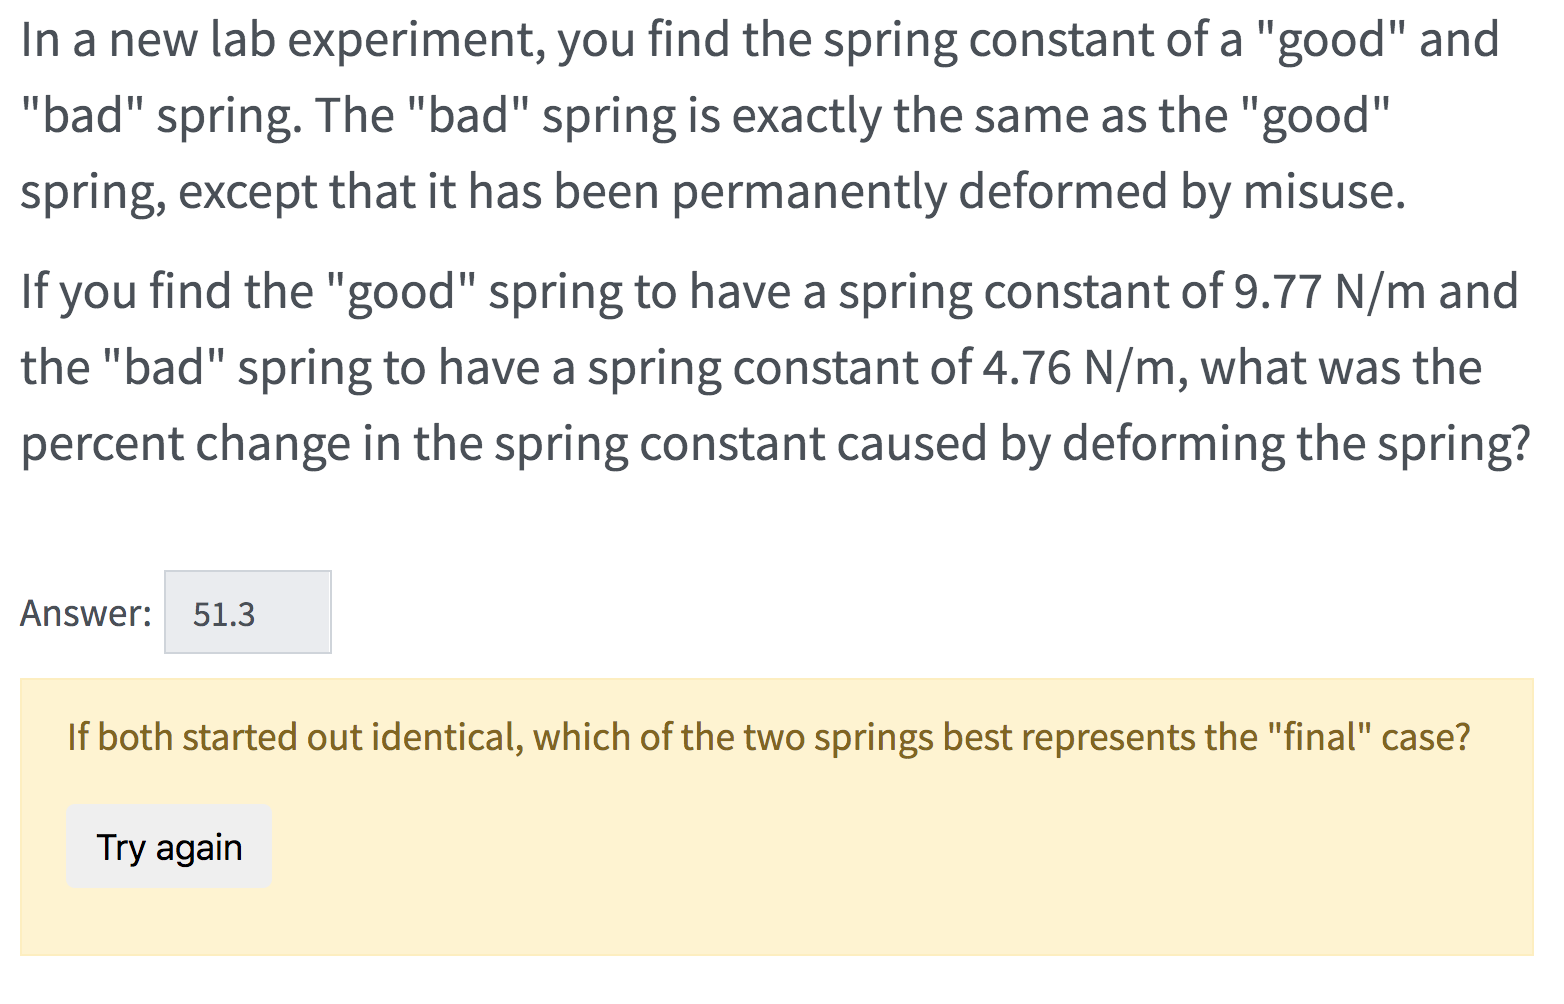Click the first paragraph of the problem
This screenshot has width=1564, height=1004.
click(x=700, y=115)
